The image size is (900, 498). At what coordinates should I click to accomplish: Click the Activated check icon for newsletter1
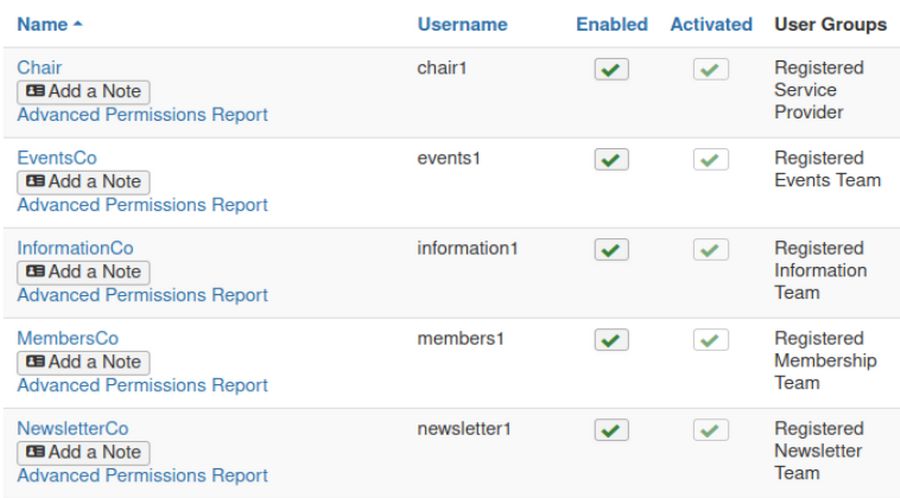(x=710, y=430)
